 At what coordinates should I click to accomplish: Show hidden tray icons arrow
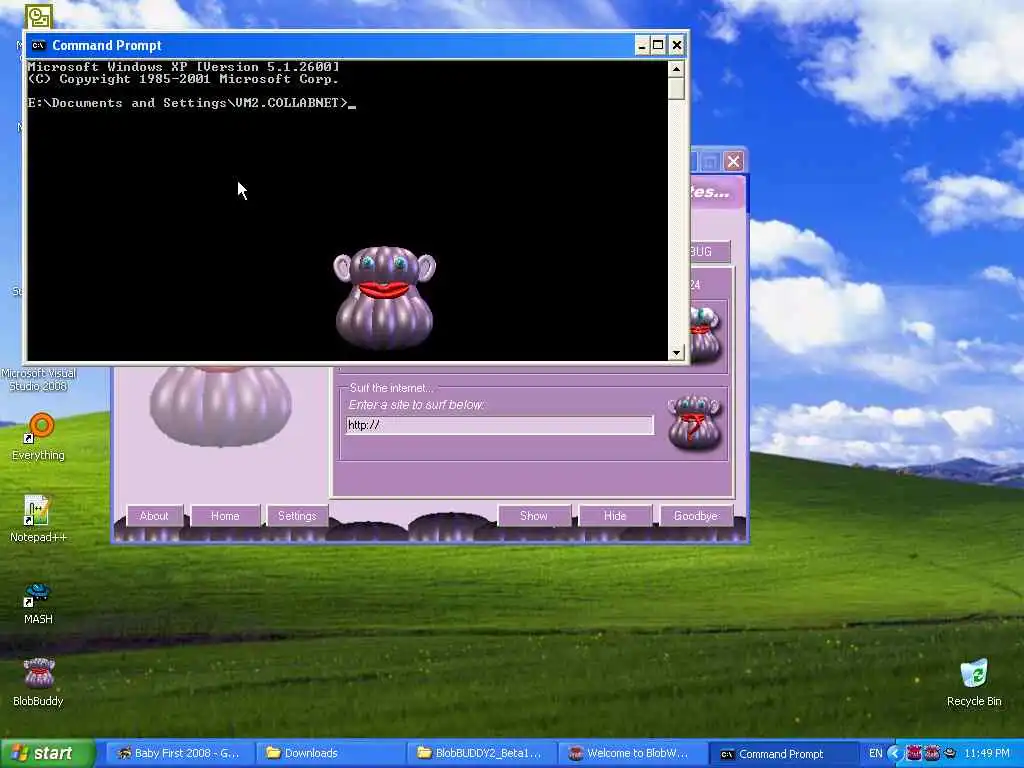tap(895, 753)
